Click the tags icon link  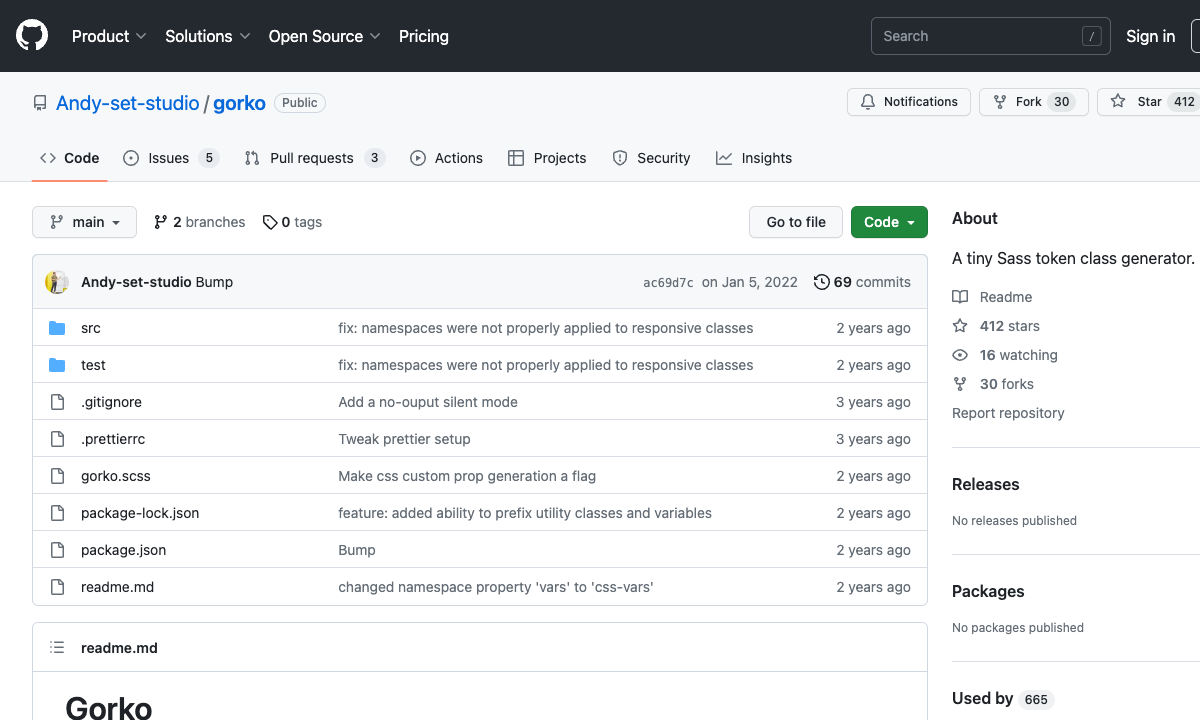point(270,222)
